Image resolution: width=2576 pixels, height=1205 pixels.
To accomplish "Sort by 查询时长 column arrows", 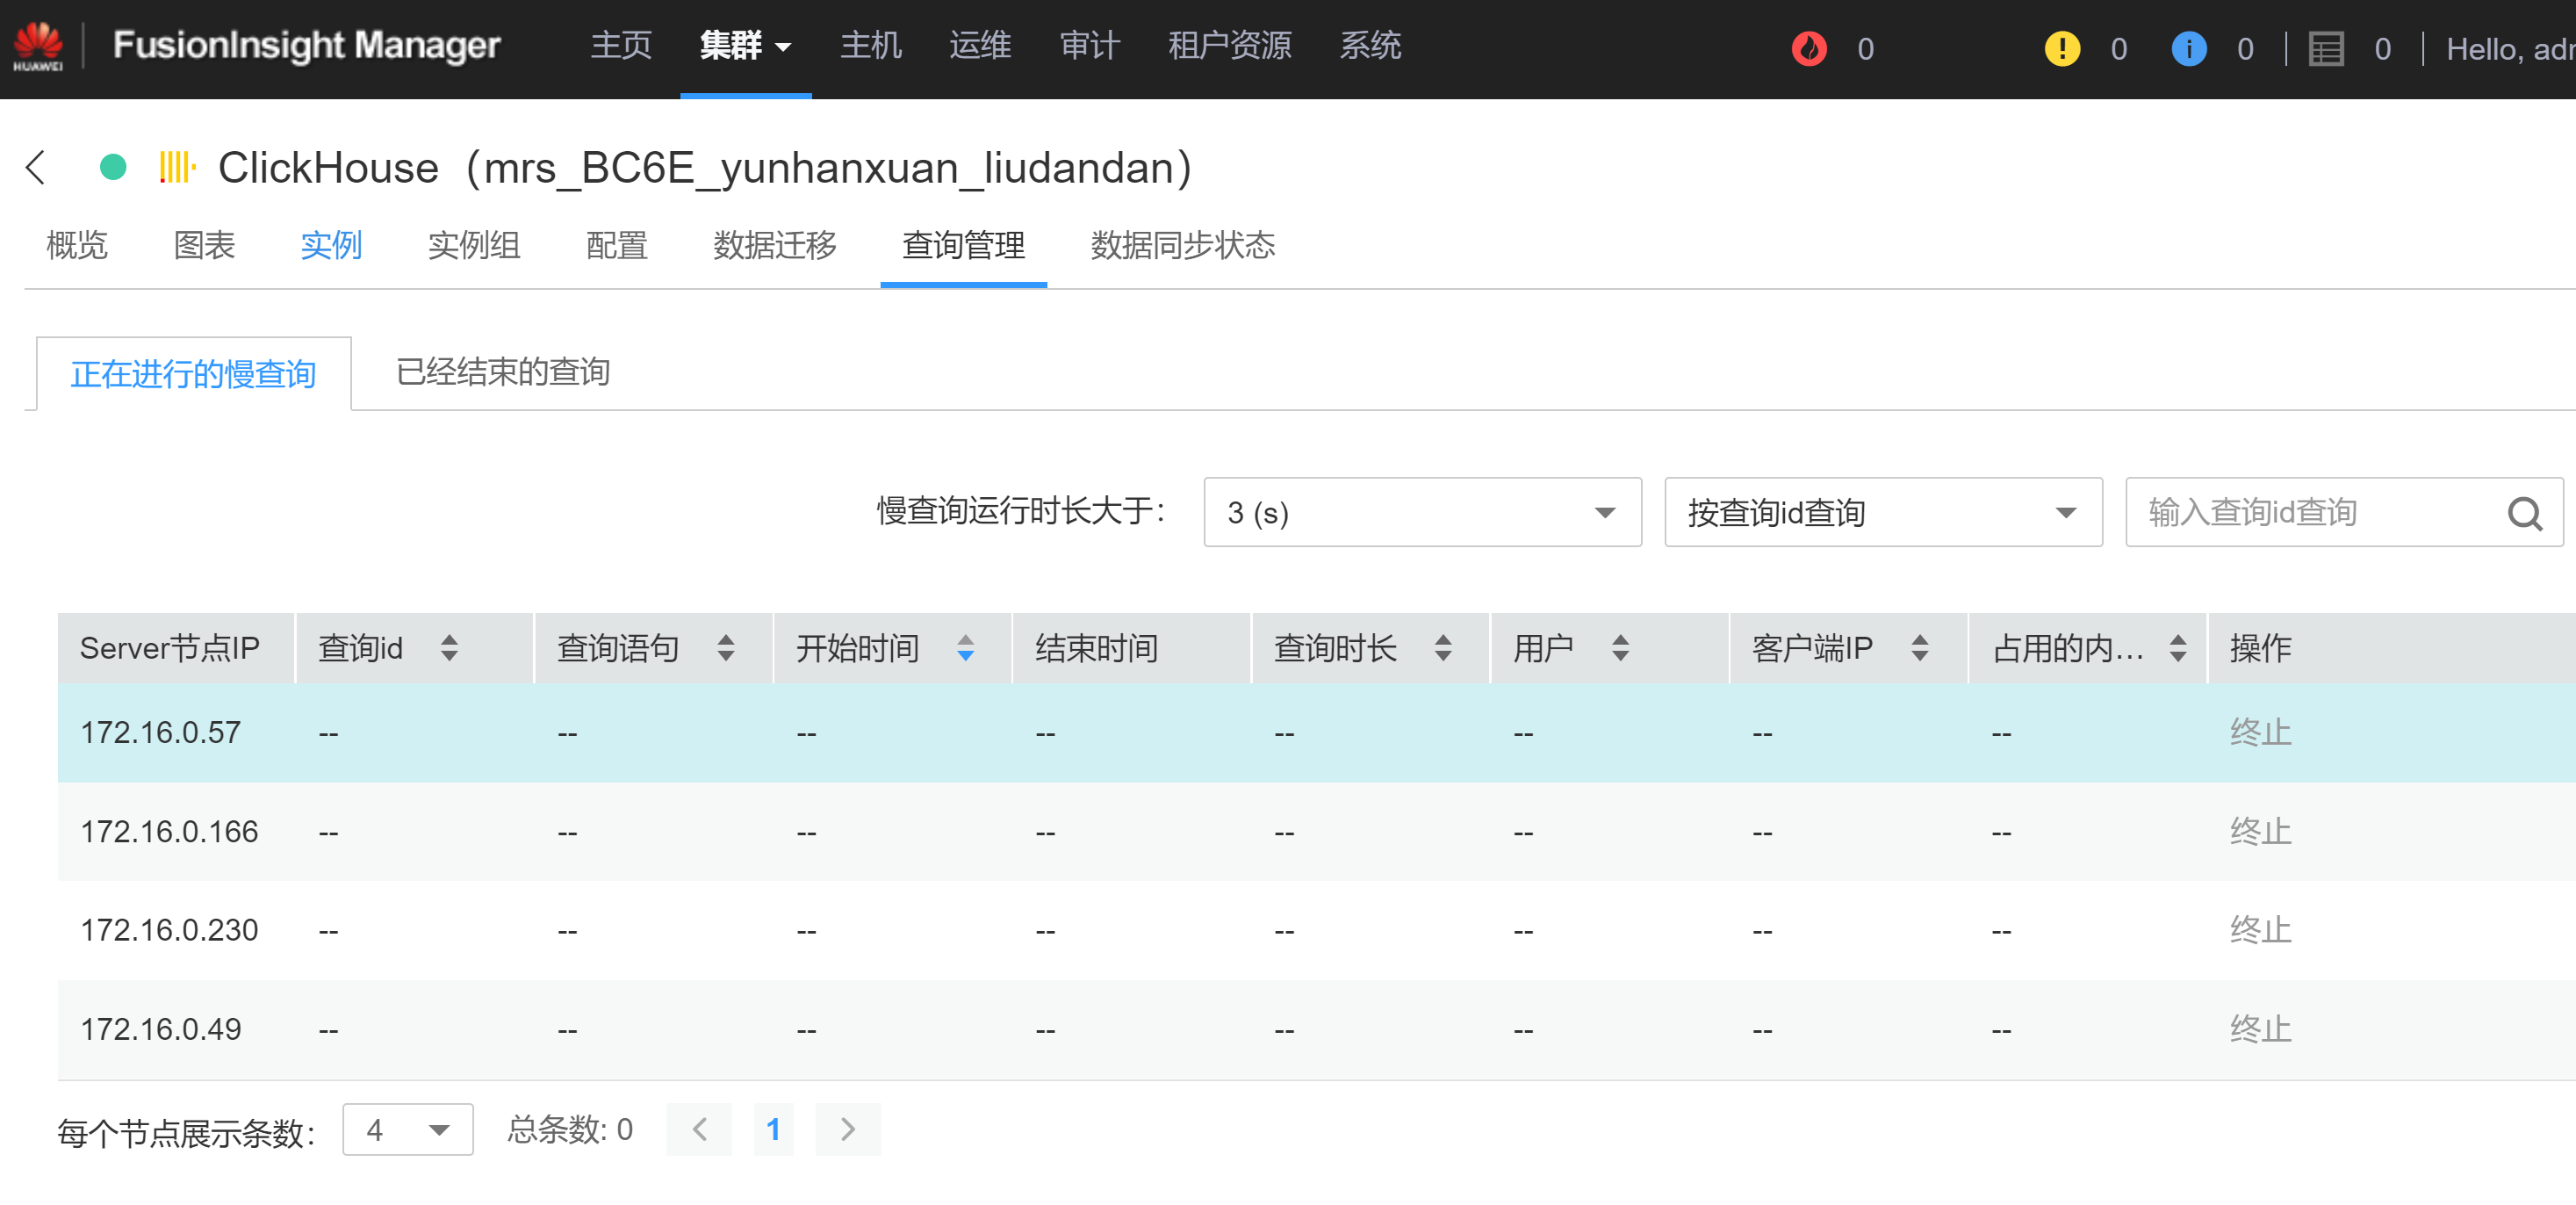I will coord(1442,648).
